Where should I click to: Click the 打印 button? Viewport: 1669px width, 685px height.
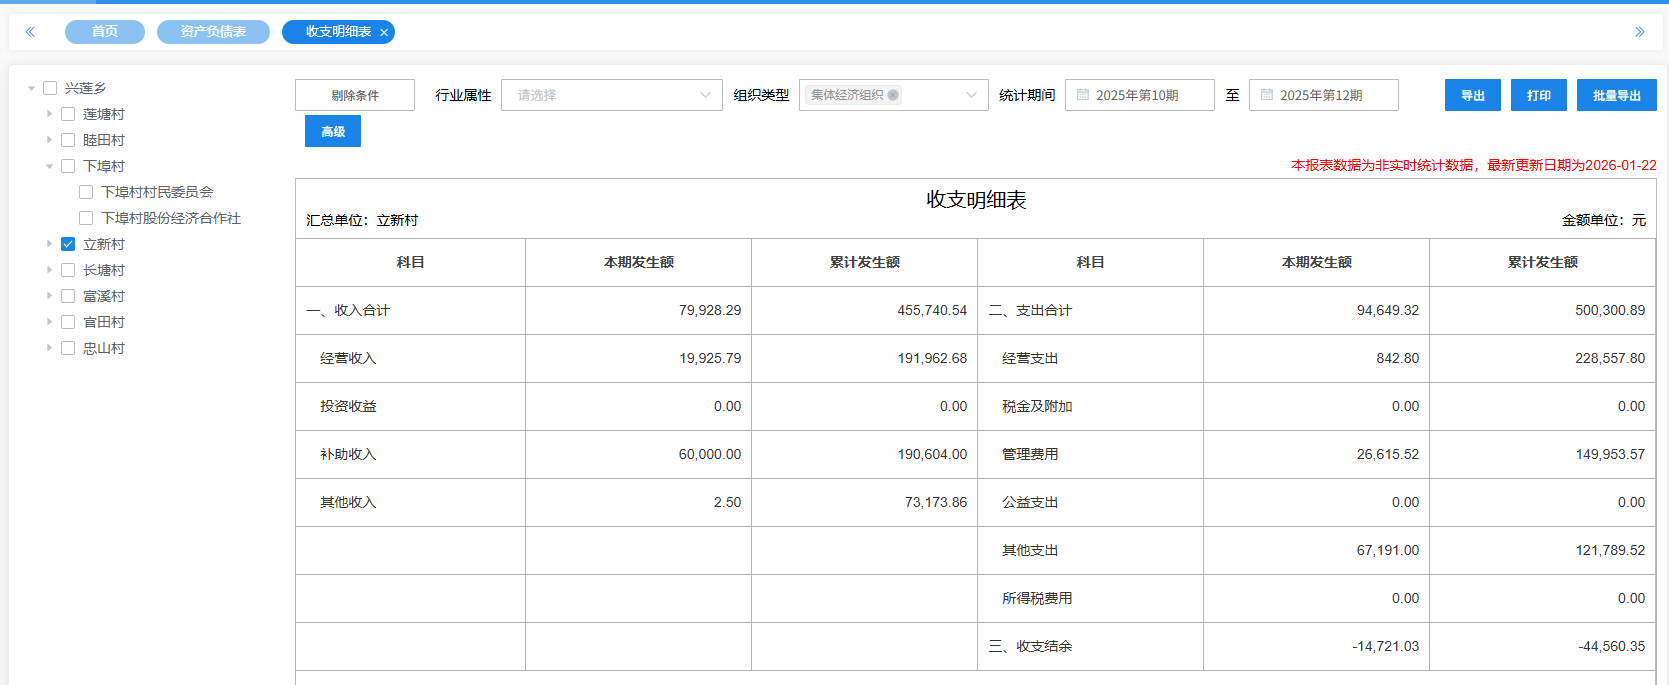coord(1538,95)
